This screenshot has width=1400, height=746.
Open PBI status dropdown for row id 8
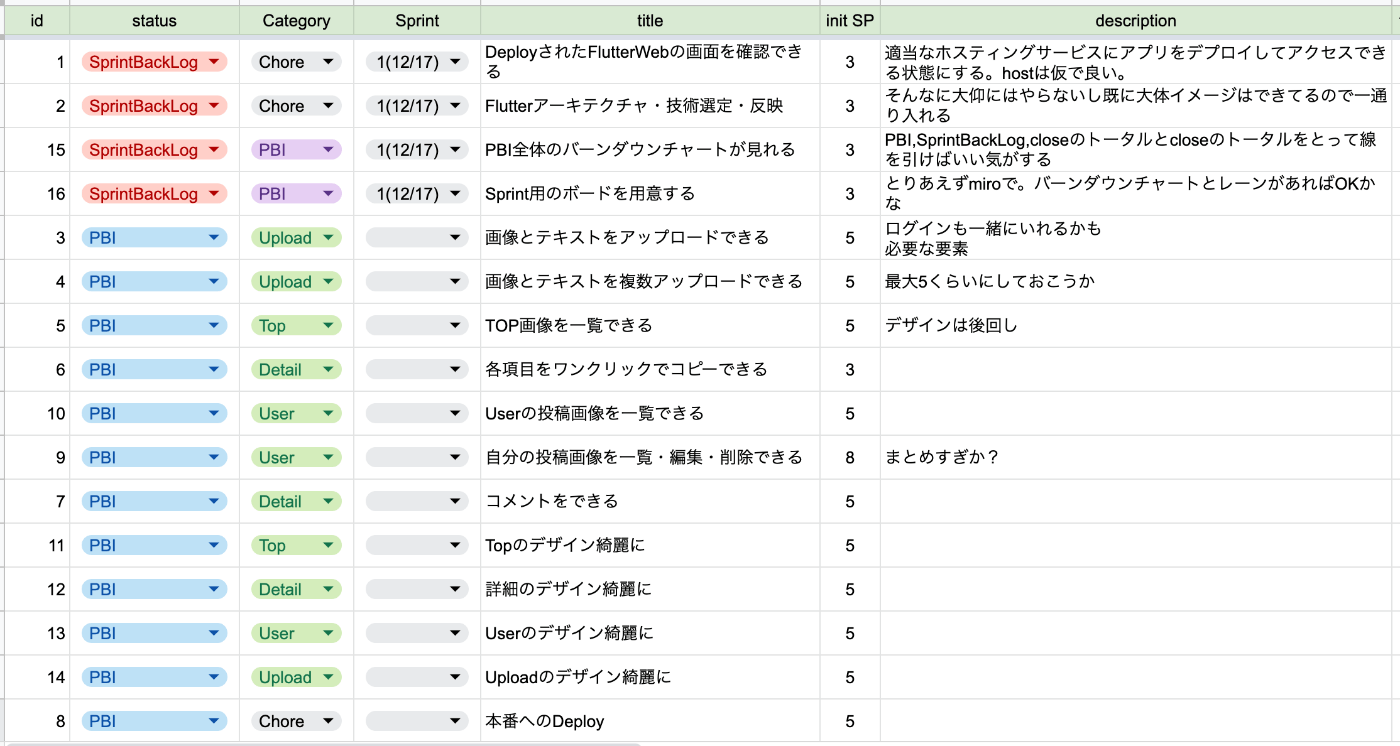tap(155, 722)
